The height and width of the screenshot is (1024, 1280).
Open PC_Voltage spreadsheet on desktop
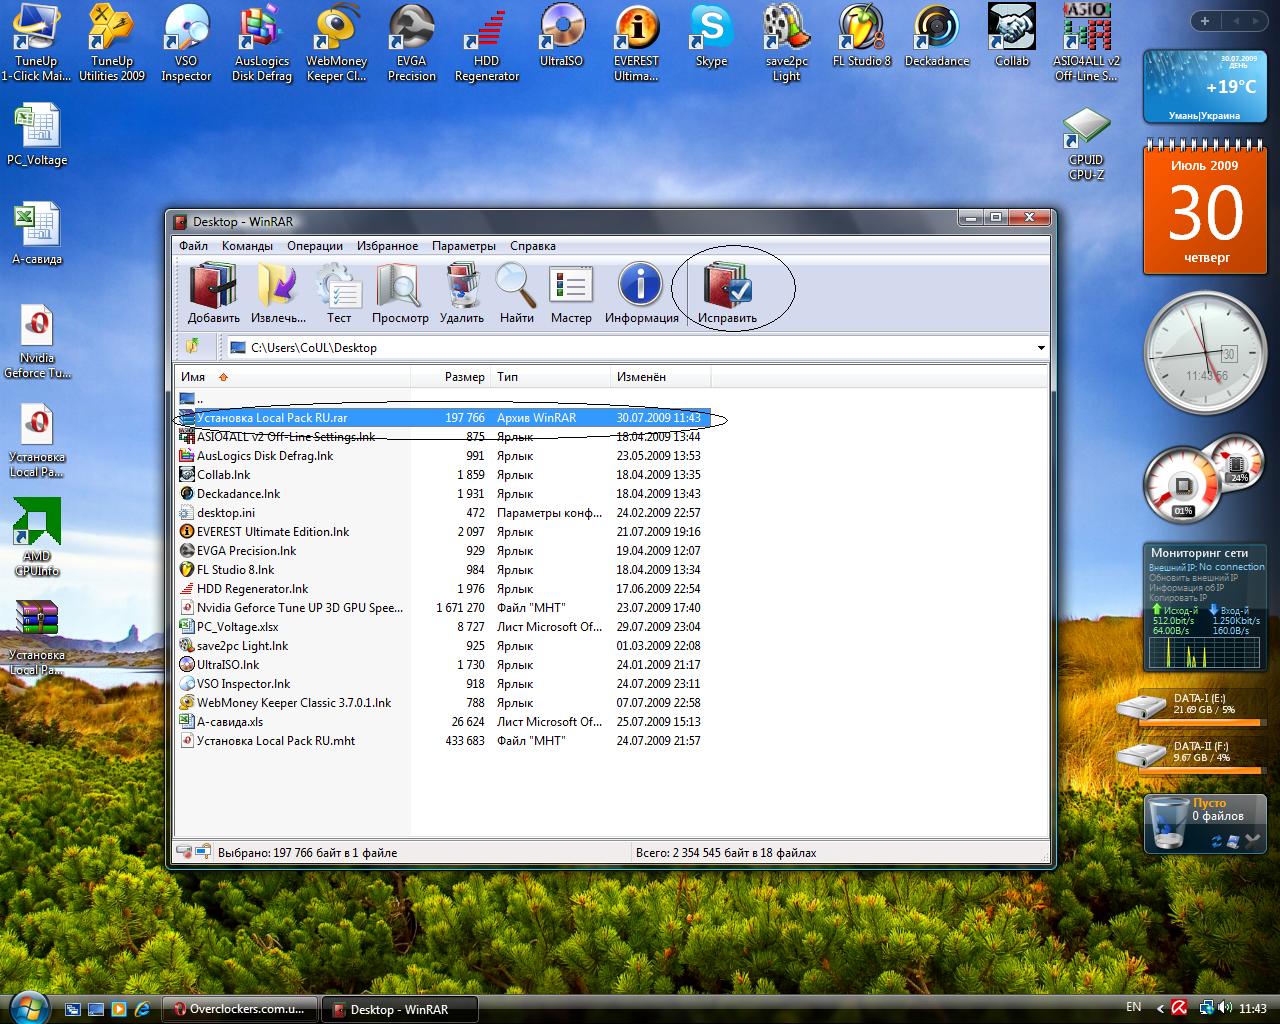(37, 136)
